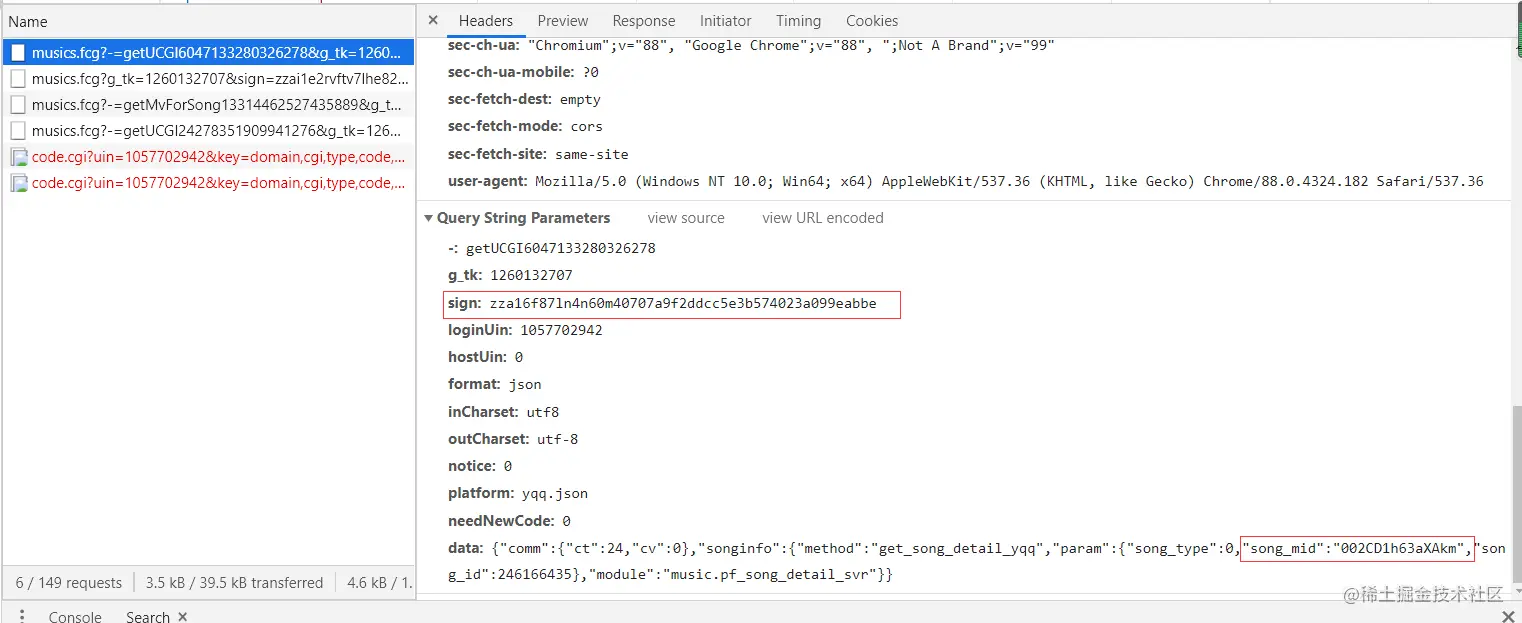Click the sec-ch-ua-mobile header row

tap(523, 72)
